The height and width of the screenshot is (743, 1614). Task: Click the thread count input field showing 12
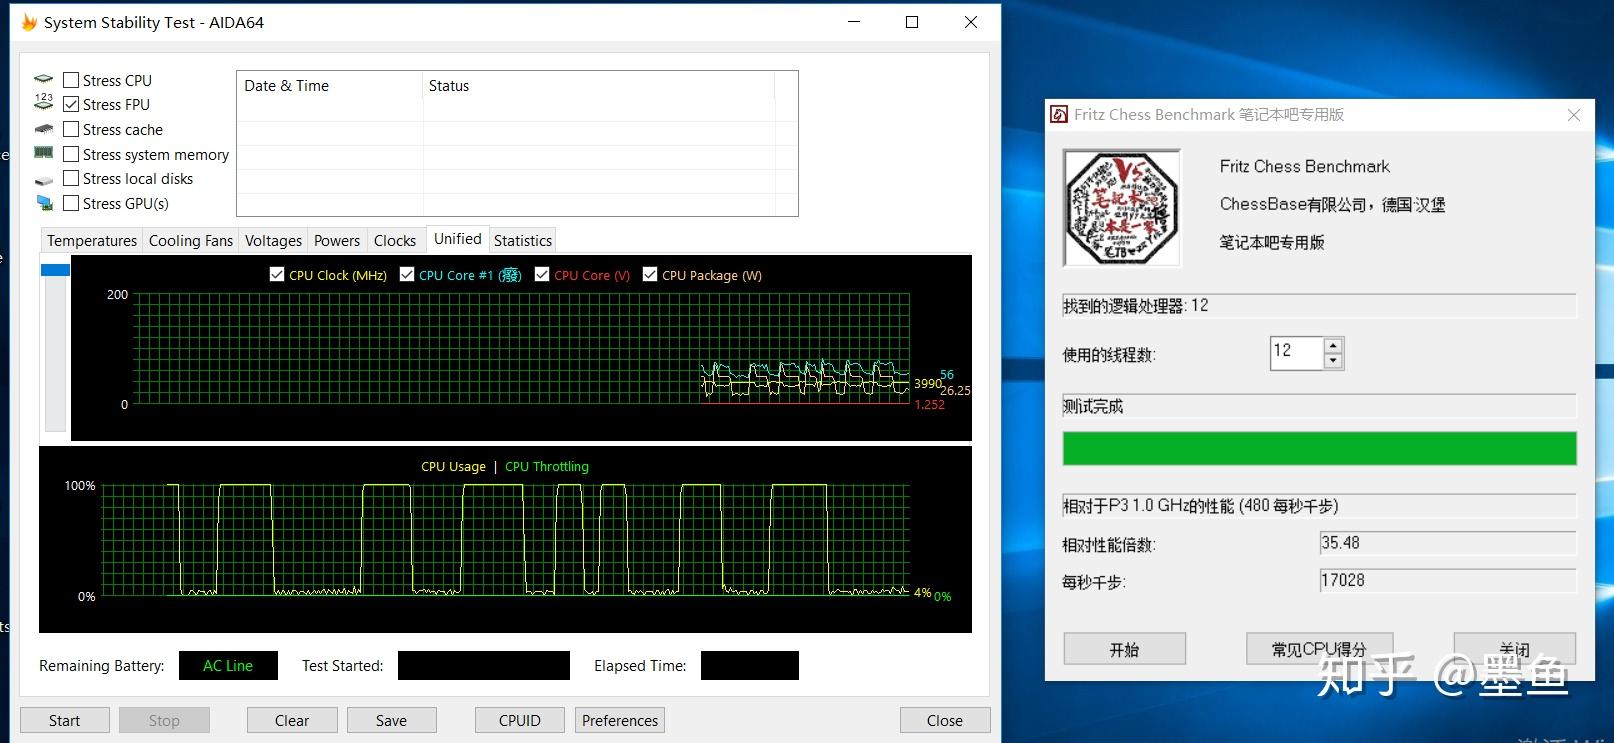(1297, 353)
